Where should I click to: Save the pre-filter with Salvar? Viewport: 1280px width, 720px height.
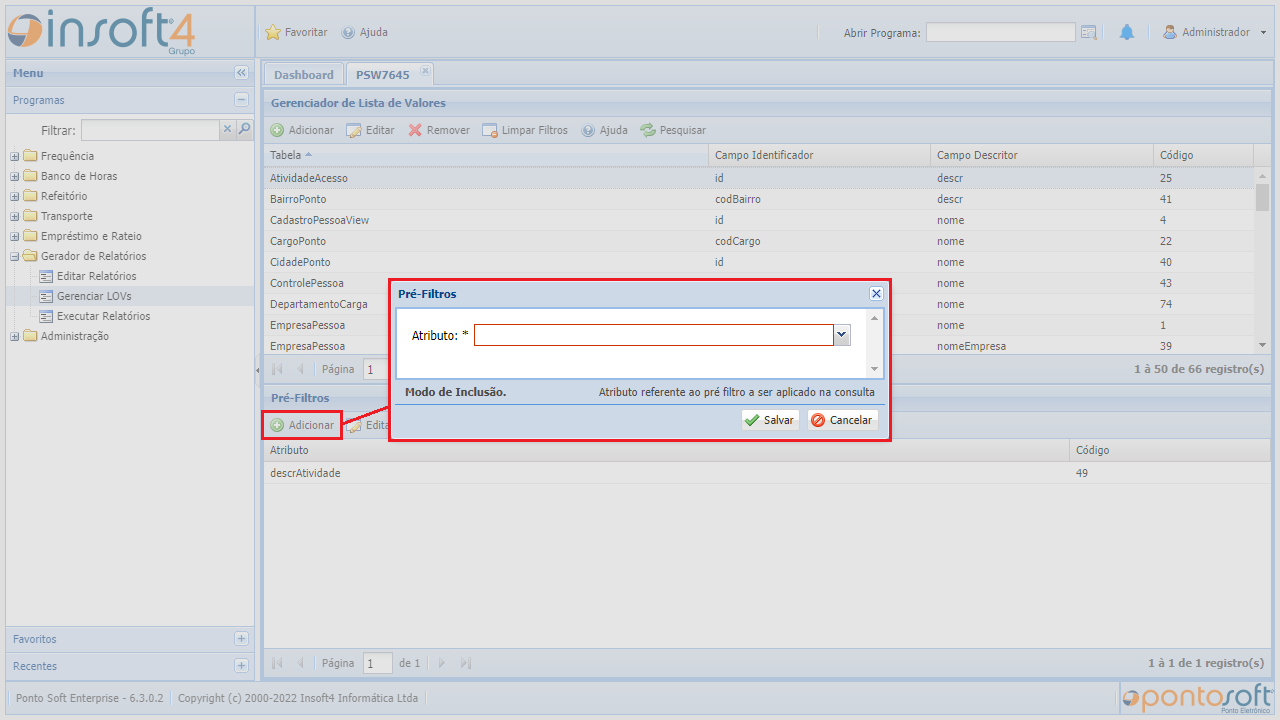770,420
